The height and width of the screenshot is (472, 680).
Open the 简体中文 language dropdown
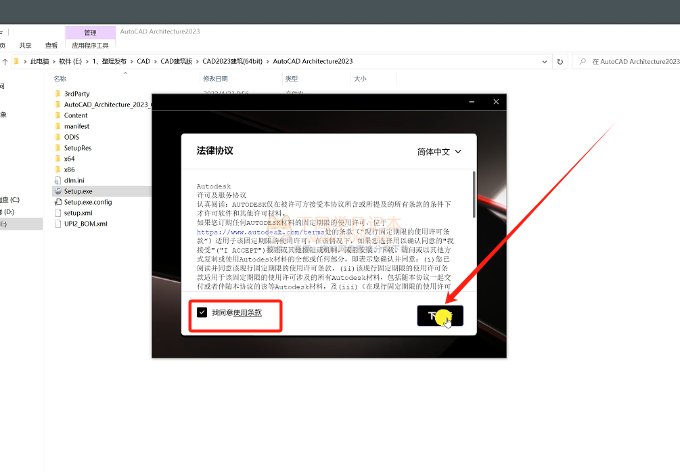point(439,151)
